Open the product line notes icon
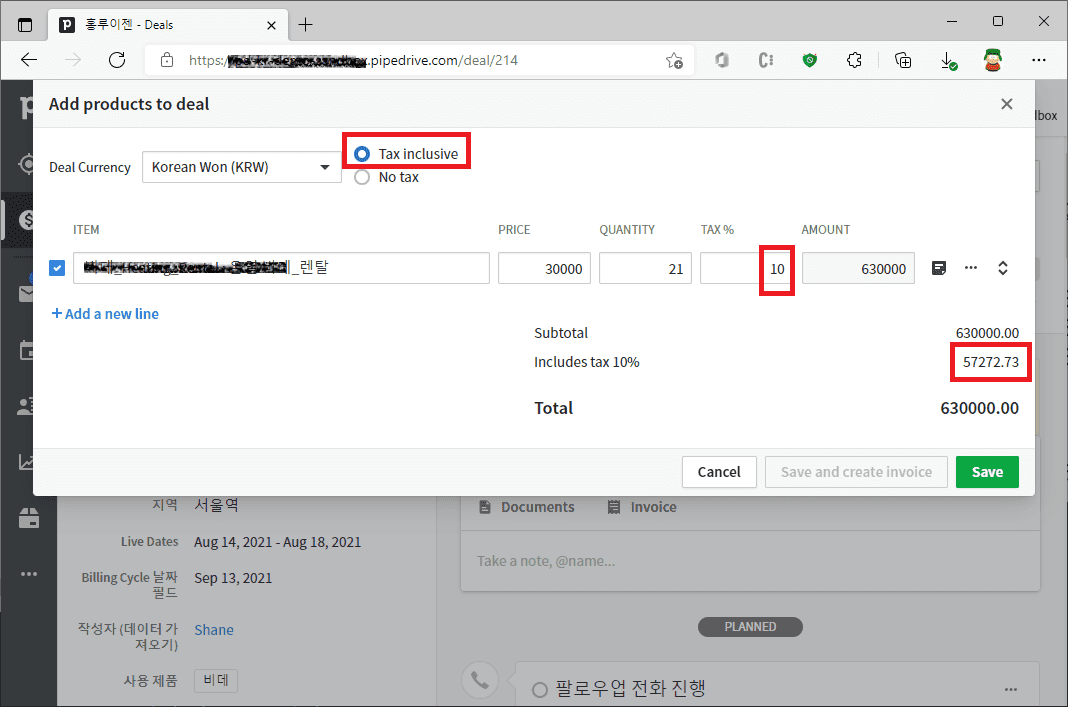Viewport: 1068px width, 707px height. (939, 268)
